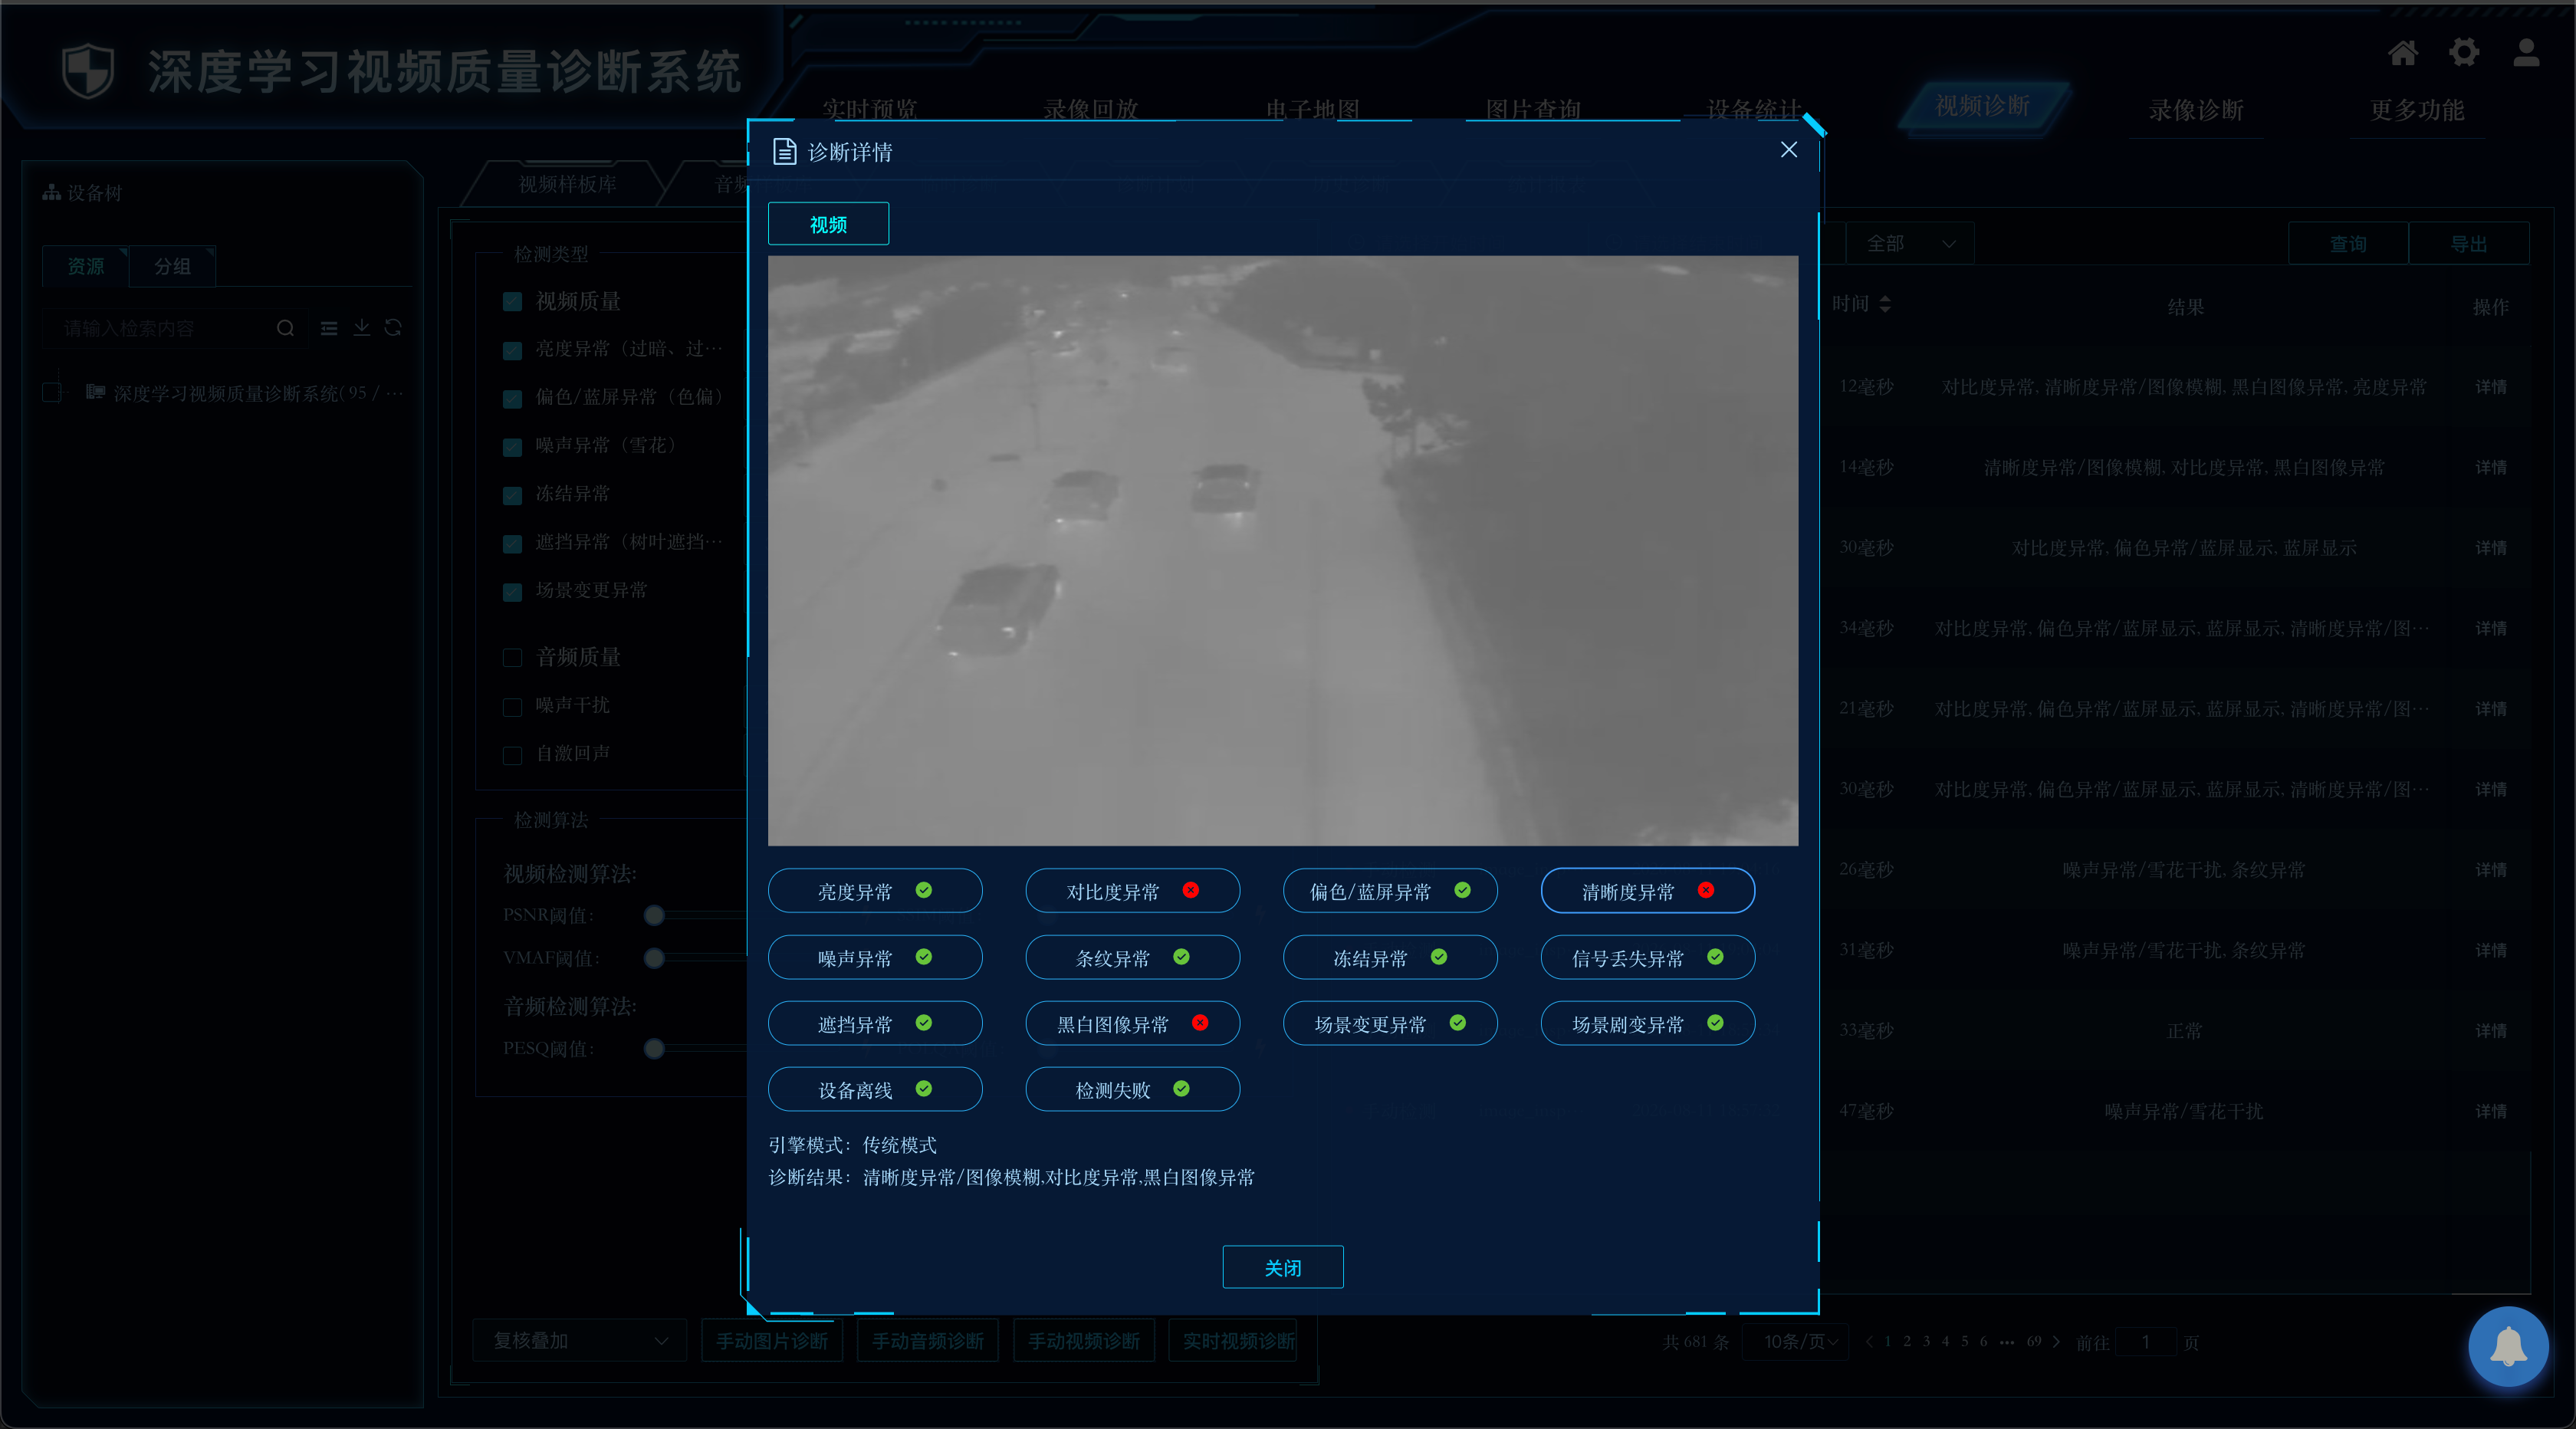The height and width of the screenshot is (1429, 2576).
Task: Toggle the 视频质量 checkbox
Action: click(x=512, y=302)
